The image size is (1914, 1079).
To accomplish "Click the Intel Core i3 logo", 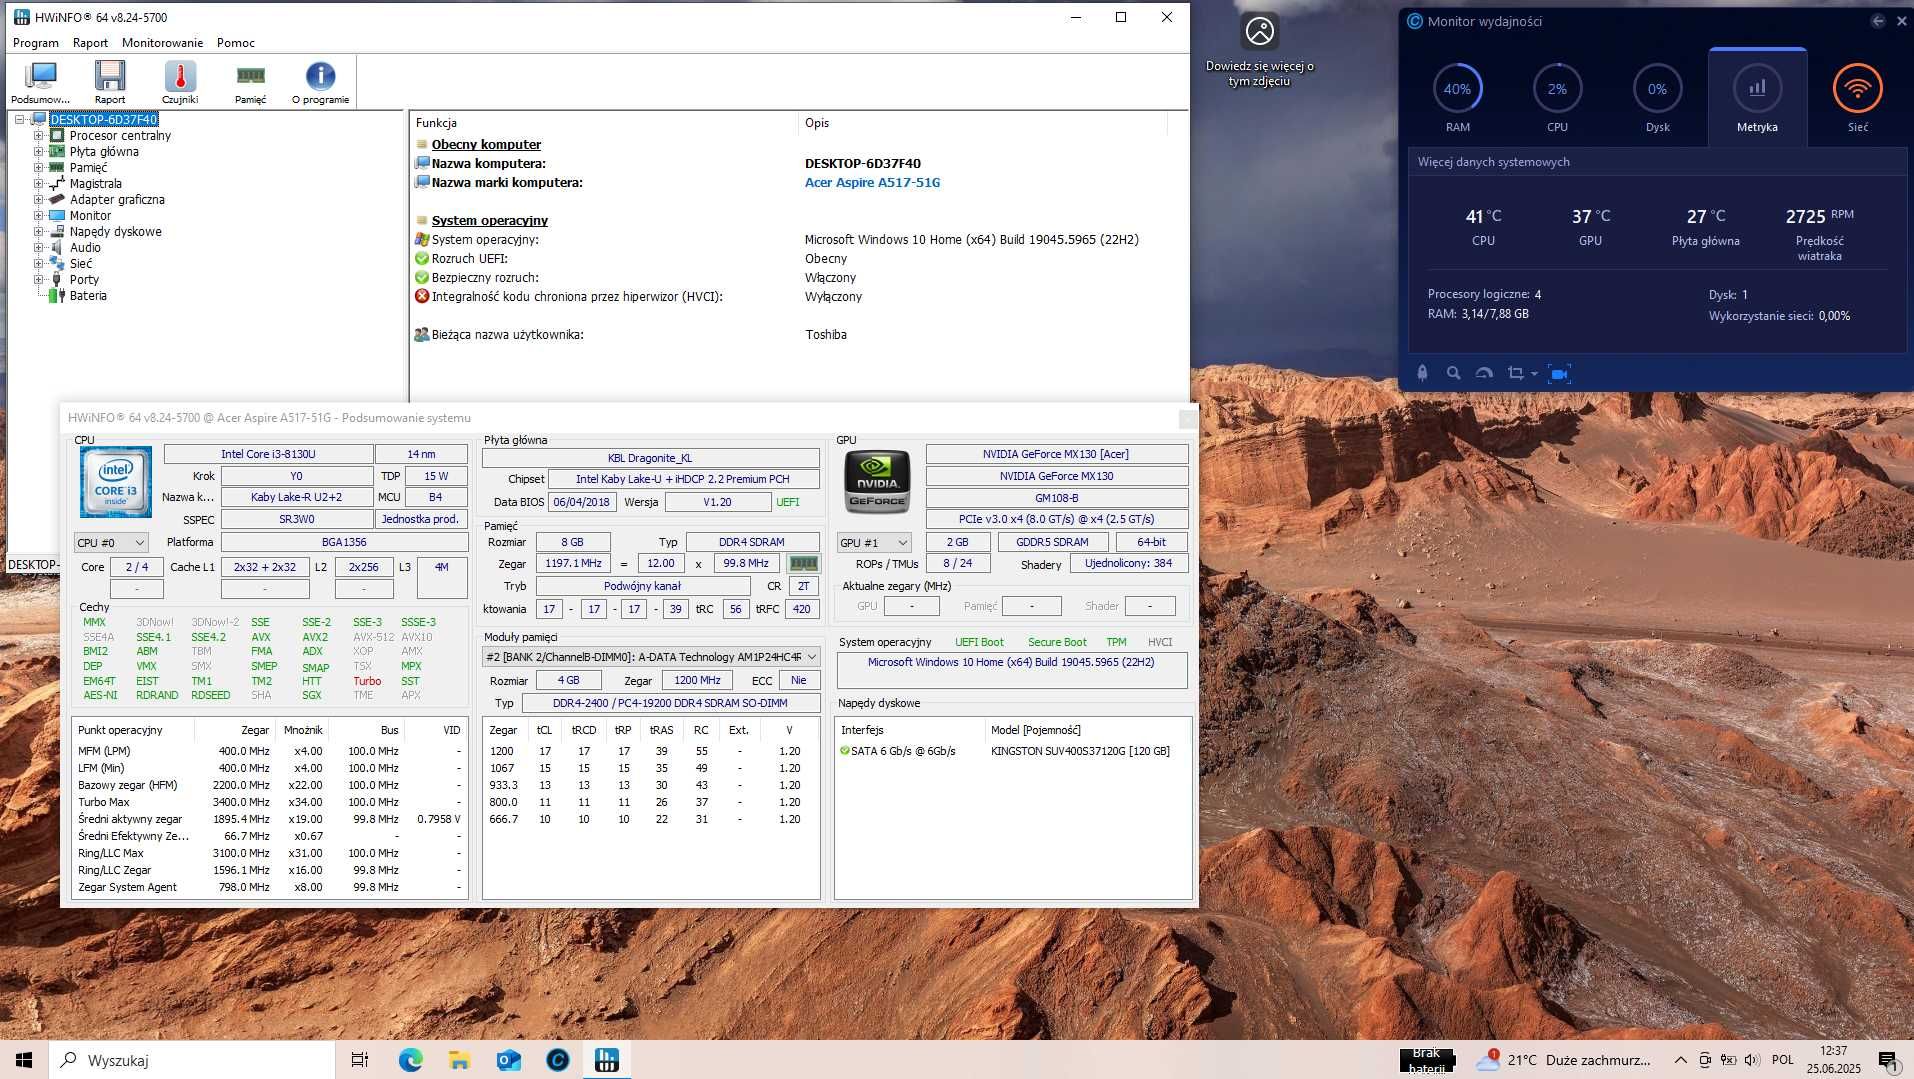I will (x=116, y=482).
